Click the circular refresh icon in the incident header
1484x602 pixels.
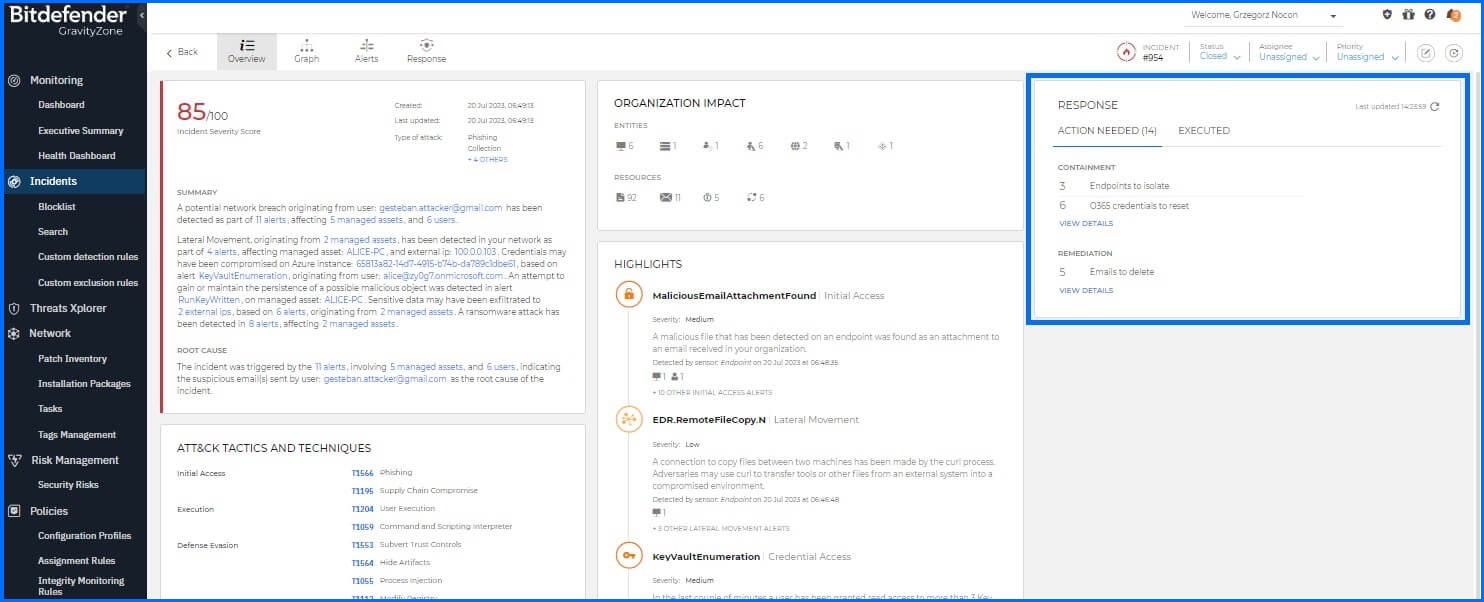1454,53
